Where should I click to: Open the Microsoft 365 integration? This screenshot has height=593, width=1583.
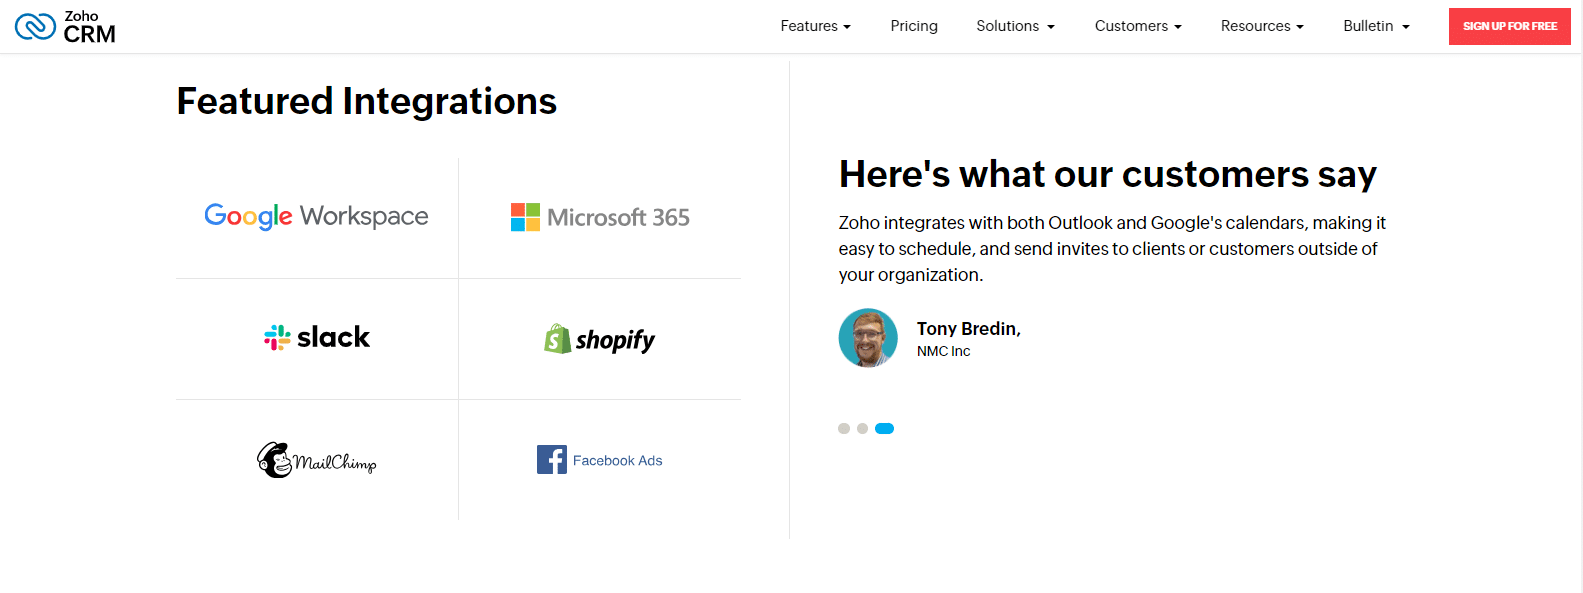click(x=600, y=217)
